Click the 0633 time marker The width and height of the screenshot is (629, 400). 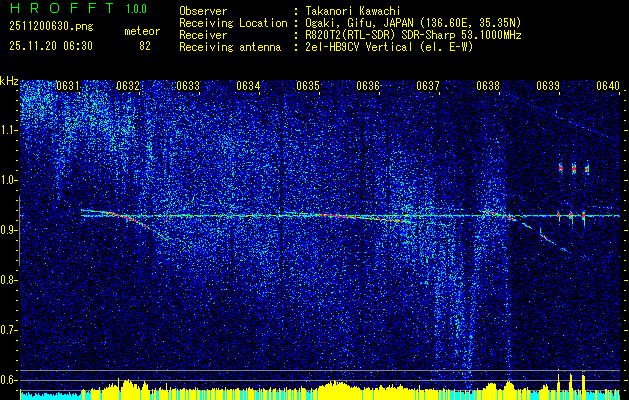coord(188,85)
